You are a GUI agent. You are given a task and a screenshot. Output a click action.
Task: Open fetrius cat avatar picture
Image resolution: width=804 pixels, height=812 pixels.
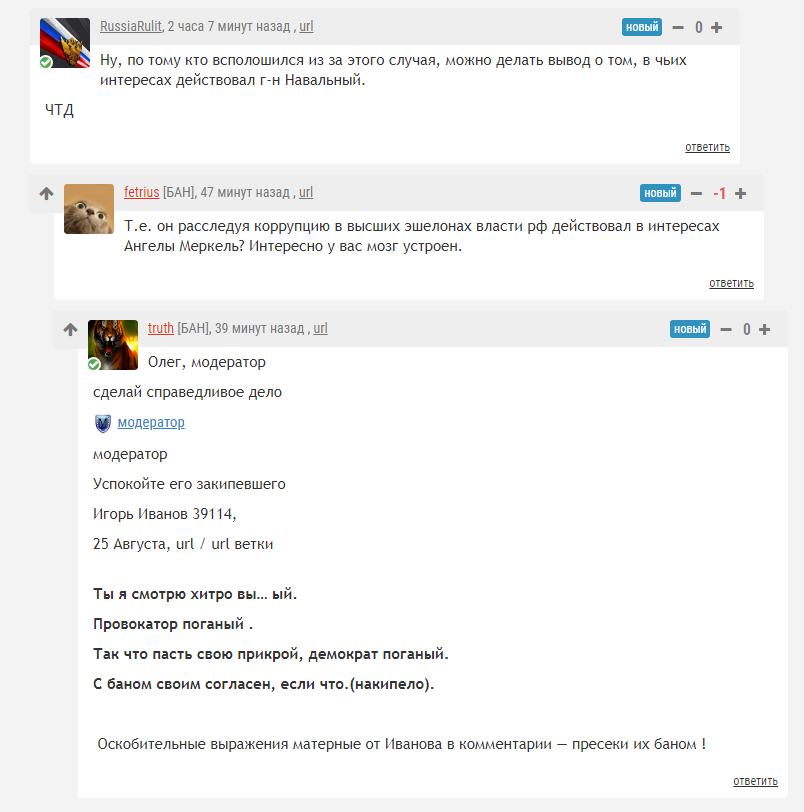(x=89, y=209)
